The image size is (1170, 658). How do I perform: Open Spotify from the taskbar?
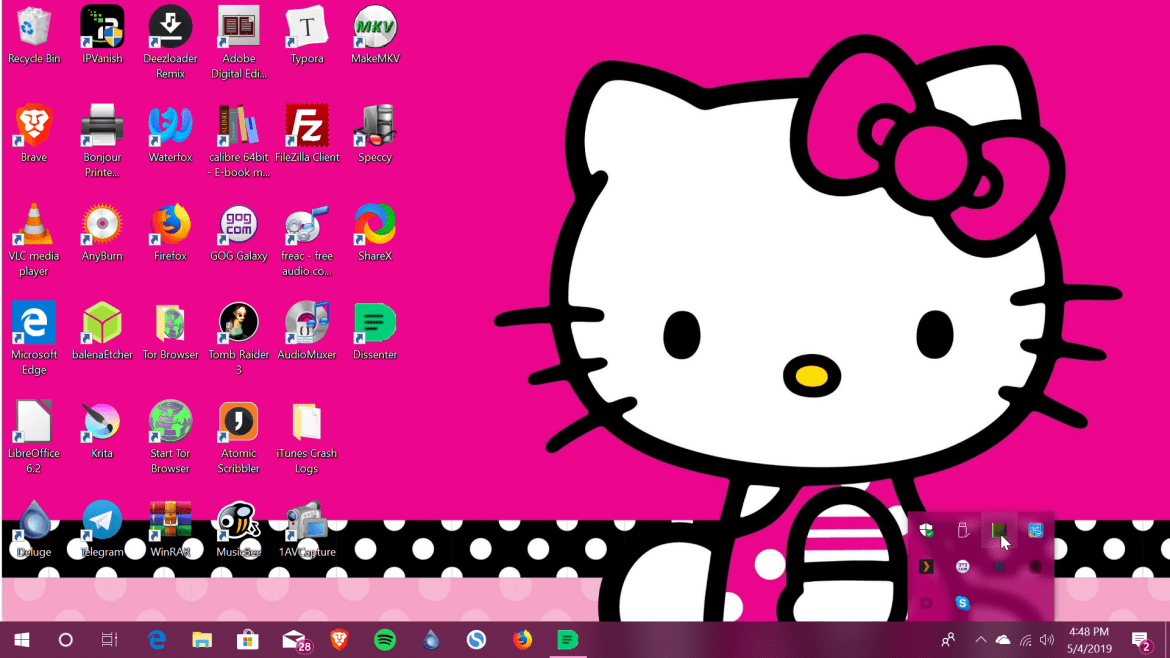(x=385, y=640)
